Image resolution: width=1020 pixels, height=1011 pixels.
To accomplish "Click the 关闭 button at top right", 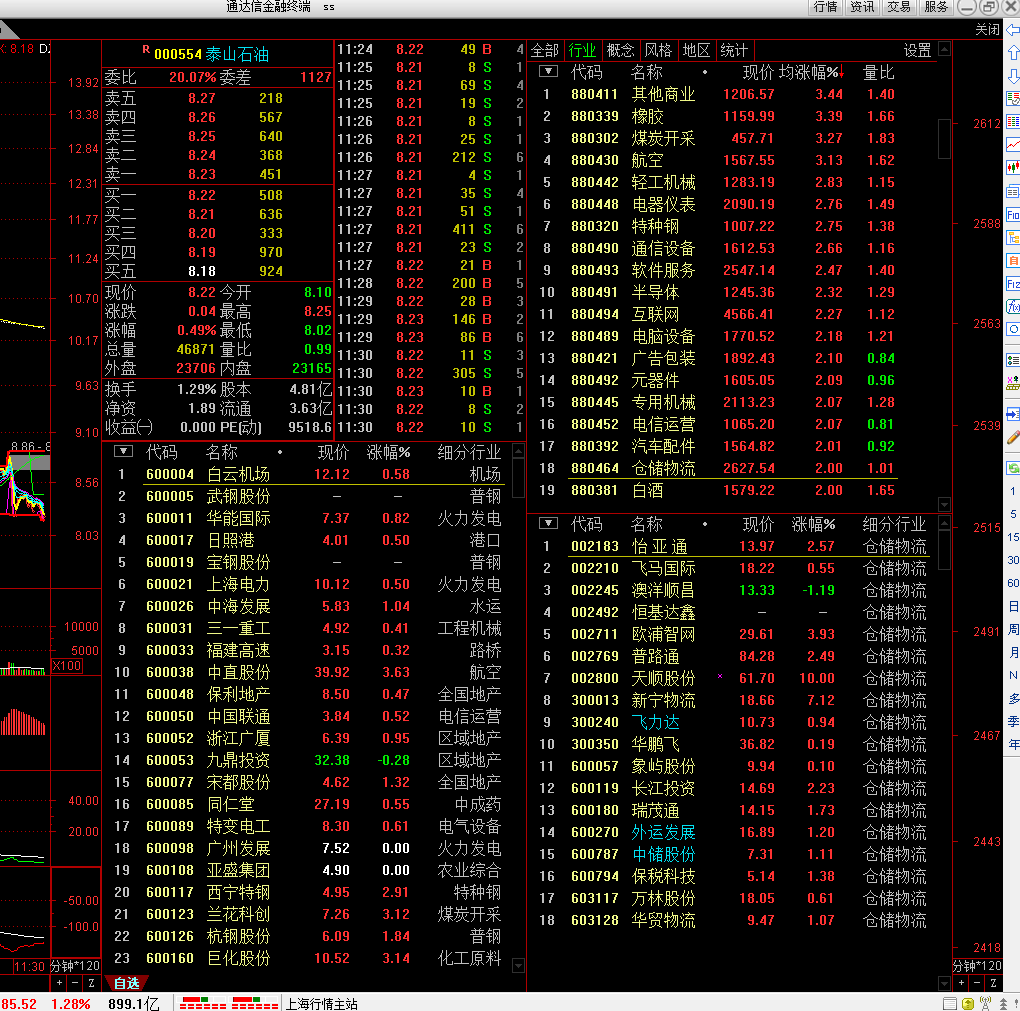I will point(986,29).
